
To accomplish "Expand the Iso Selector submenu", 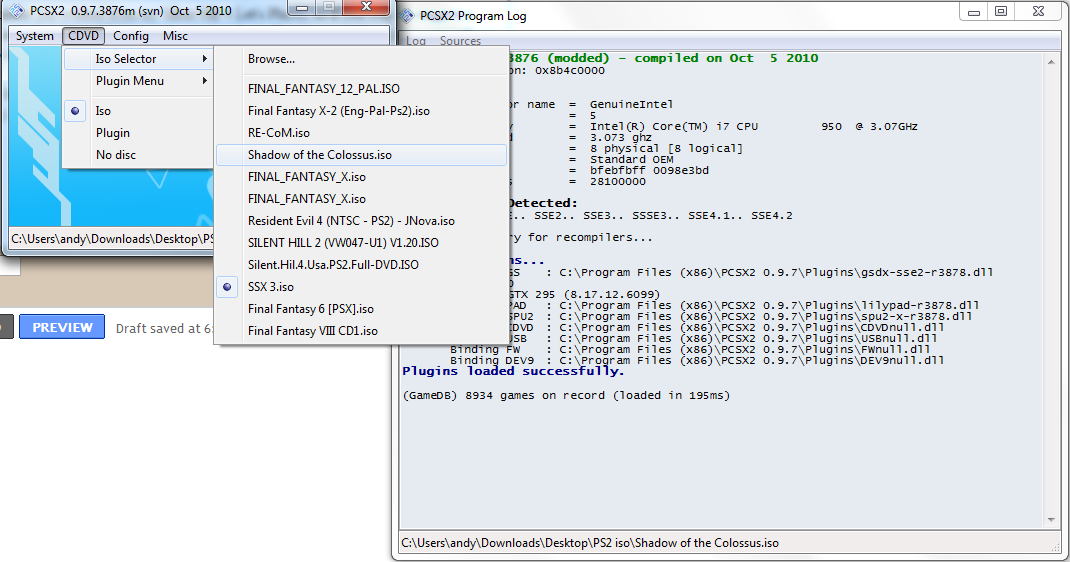I will 139,59.
